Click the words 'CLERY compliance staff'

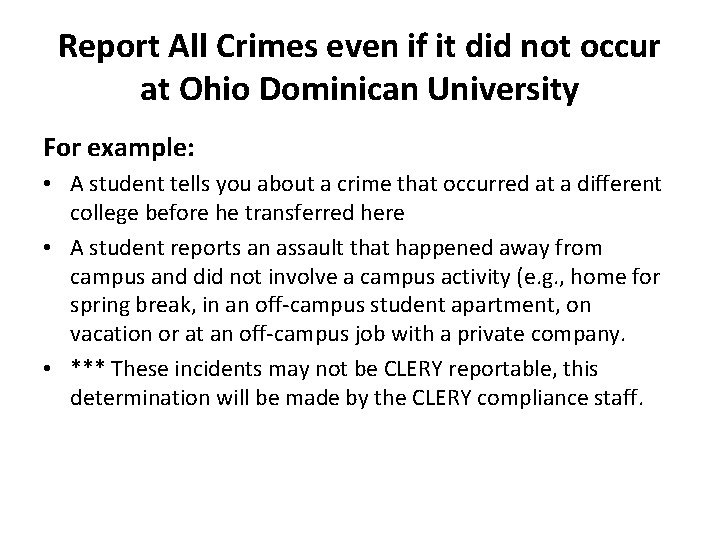pos(527,398)
